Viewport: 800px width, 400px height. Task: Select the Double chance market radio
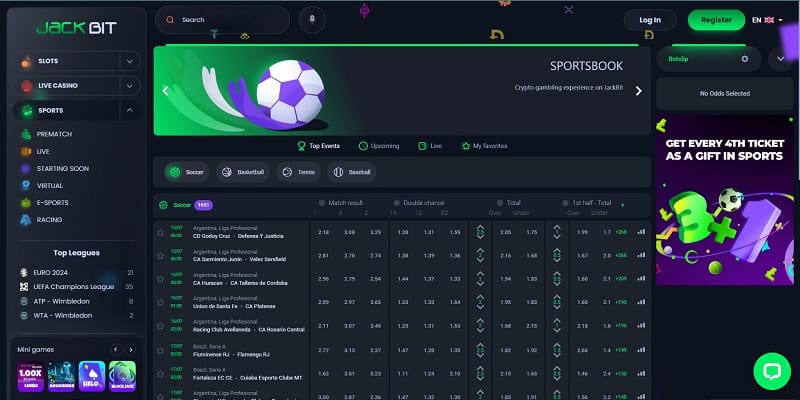tap(396, 203)
